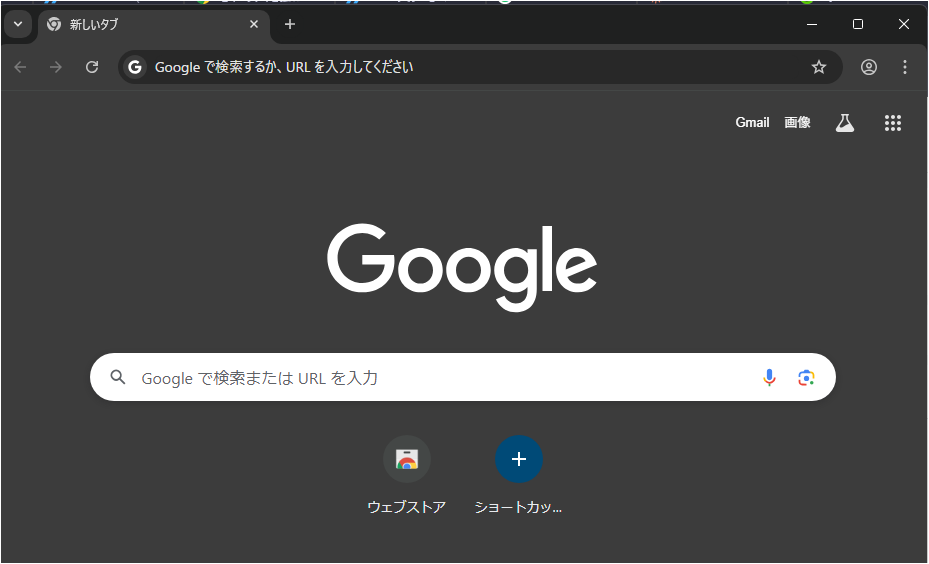Click the ウェブストア label text
The width and height of the screenshot is (929, 564).
click(x=407, y=507)
